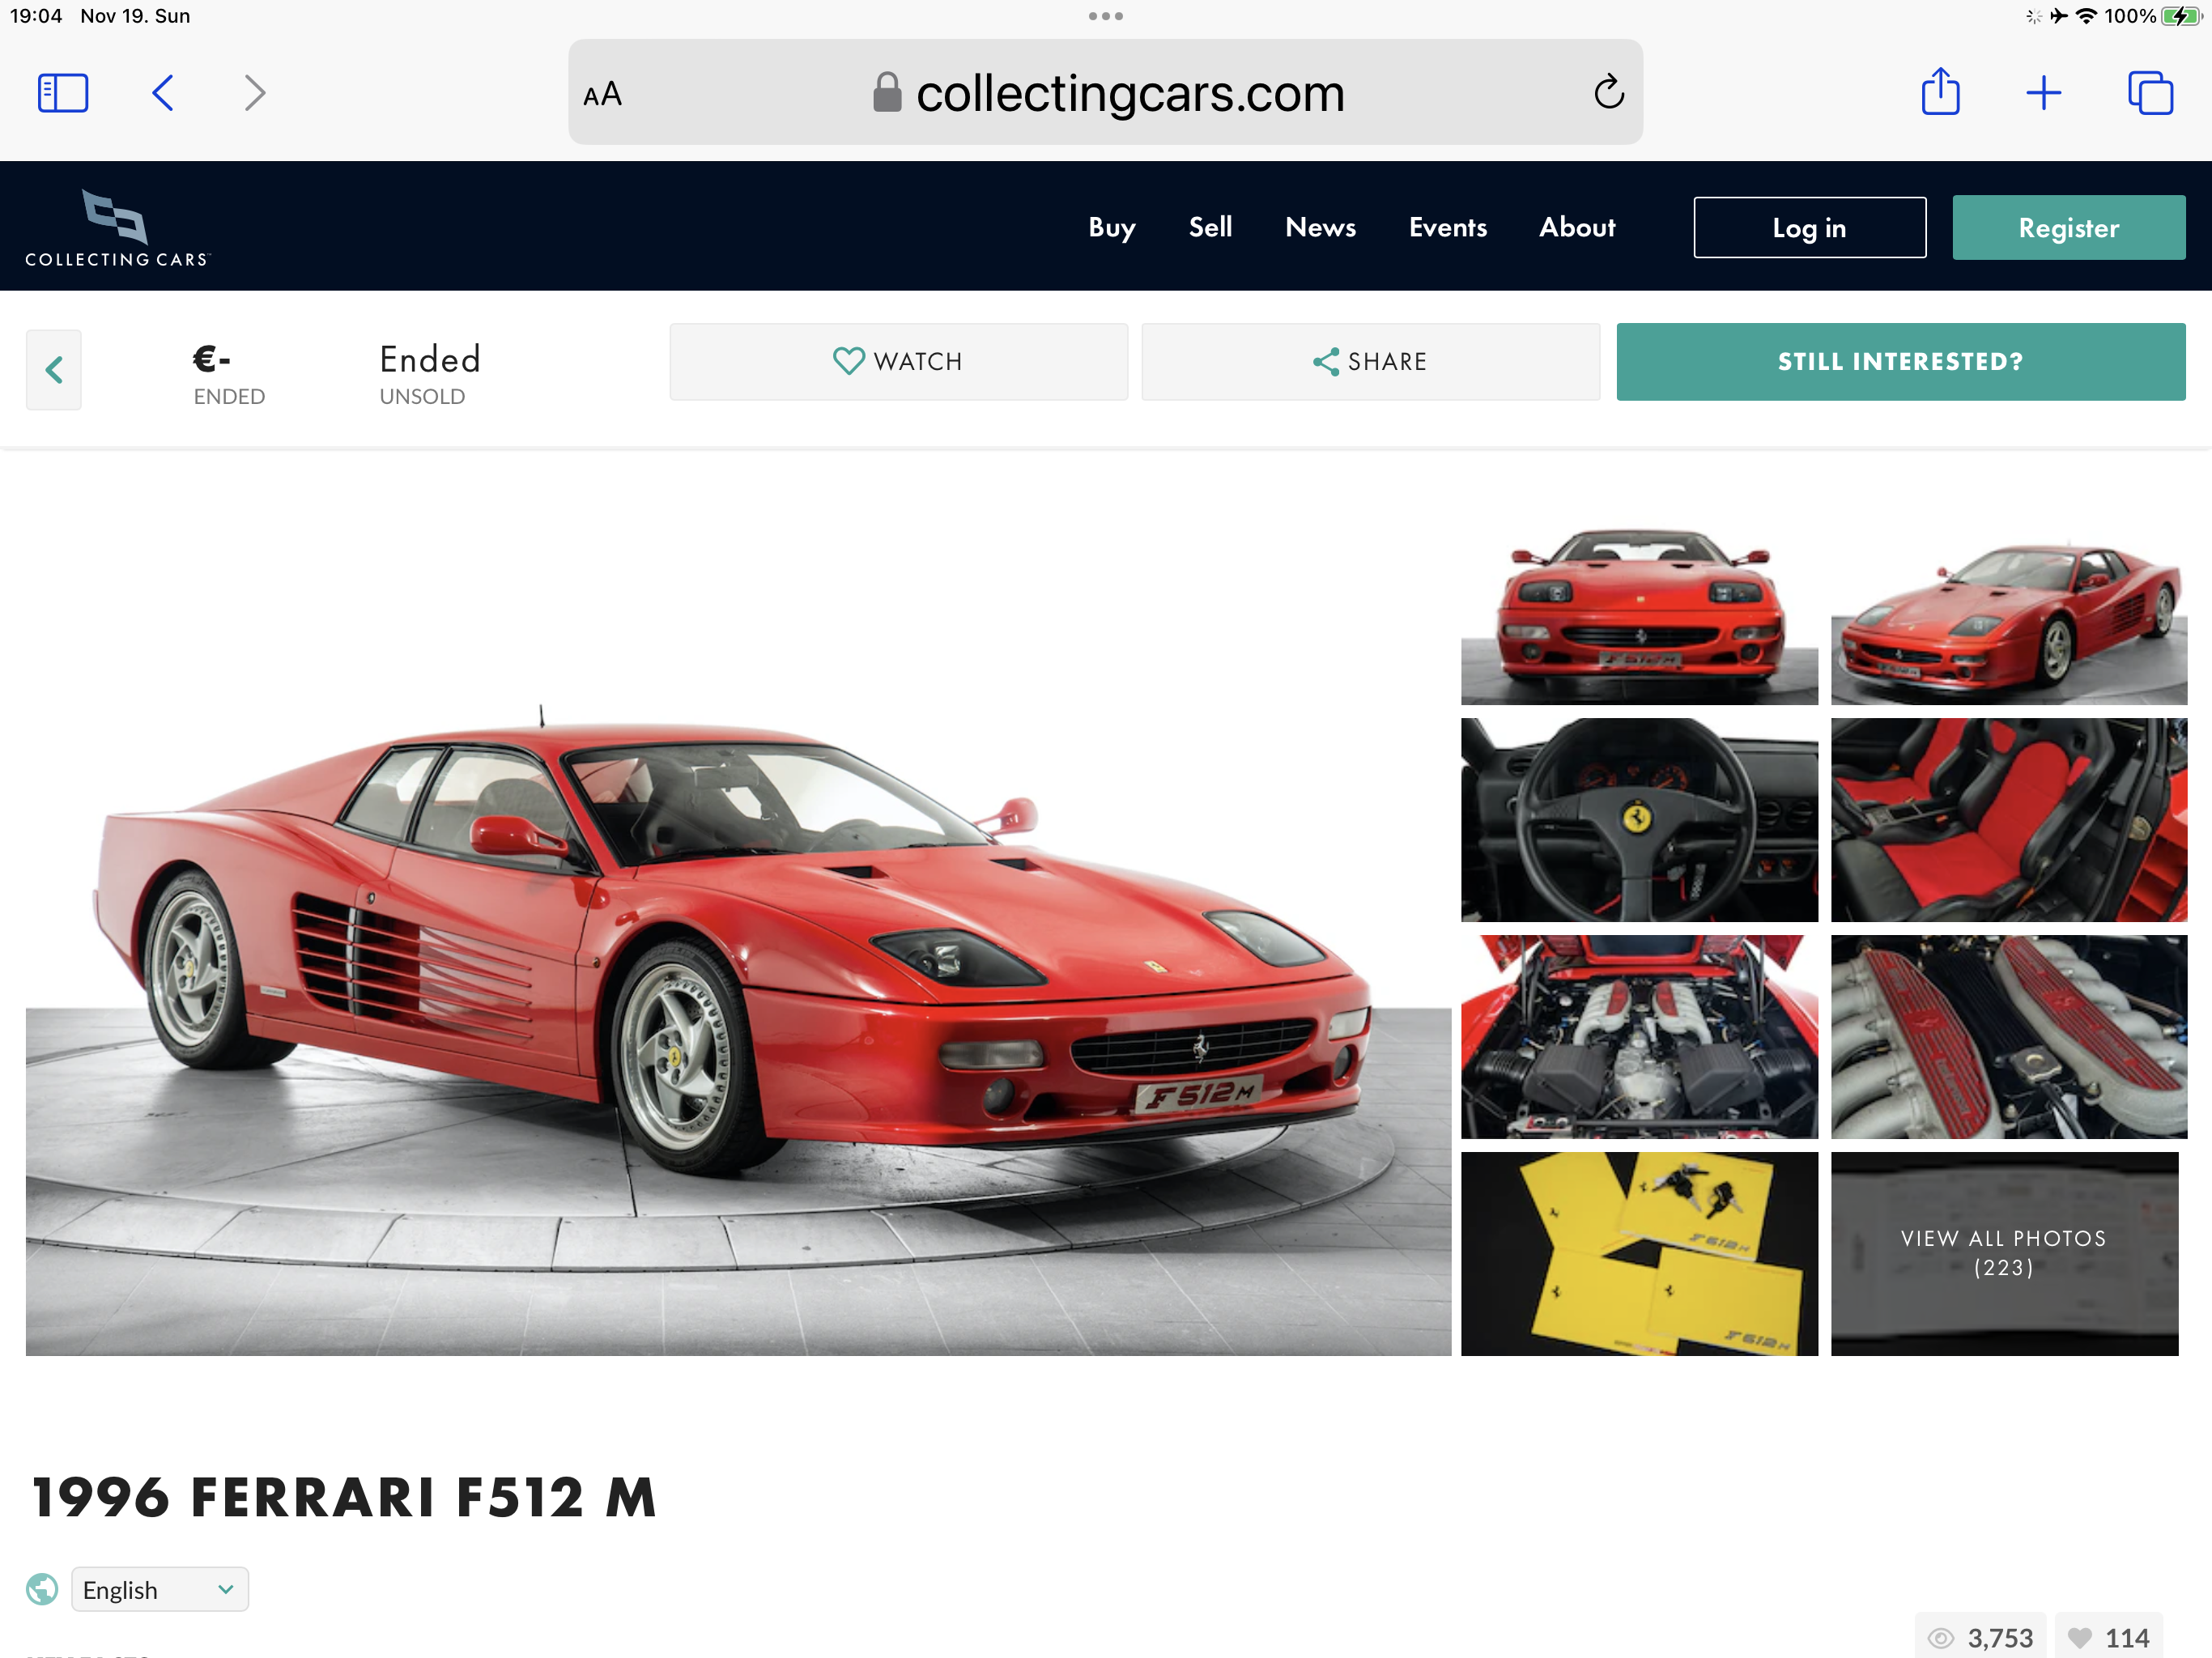Toggle WATCH heart for this listing
2212x1658 pixels.
pos(898,361)
